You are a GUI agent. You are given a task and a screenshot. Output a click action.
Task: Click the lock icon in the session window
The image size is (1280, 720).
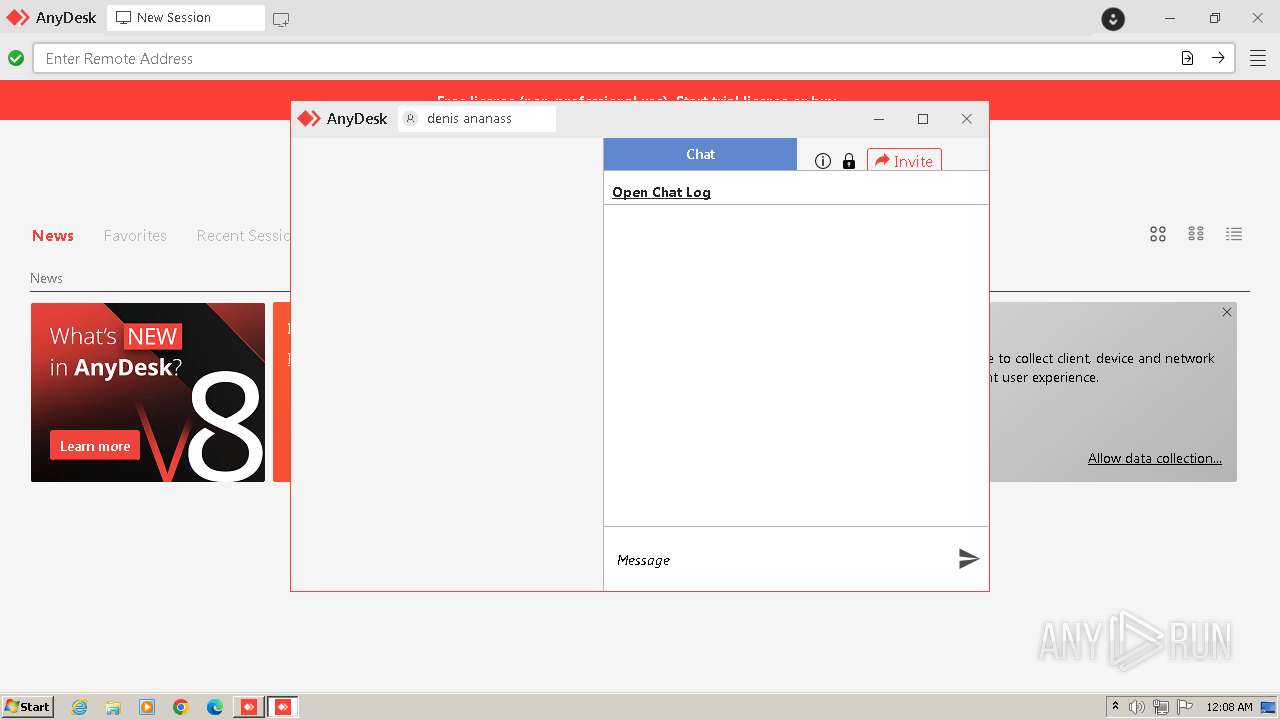[x=849, y=161]
